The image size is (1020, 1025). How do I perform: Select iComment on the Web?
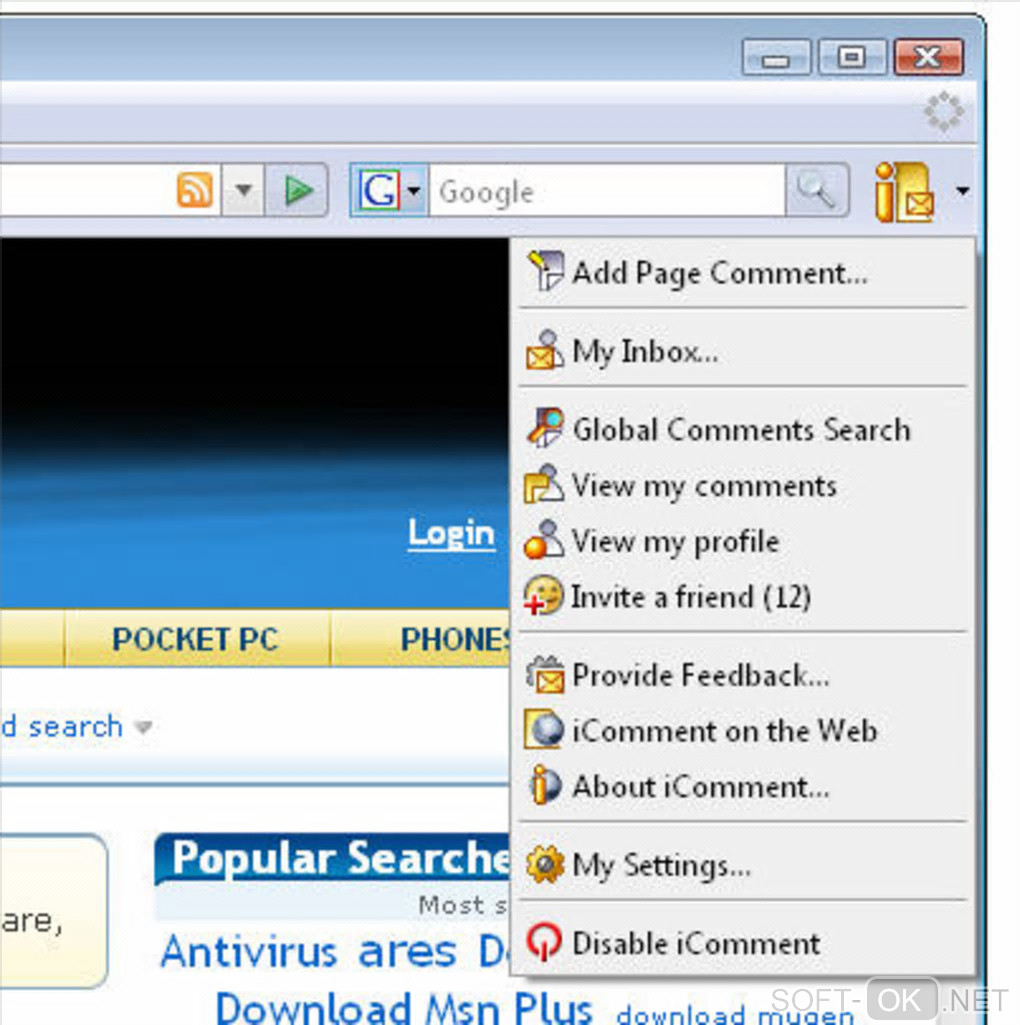click(743, 730)
